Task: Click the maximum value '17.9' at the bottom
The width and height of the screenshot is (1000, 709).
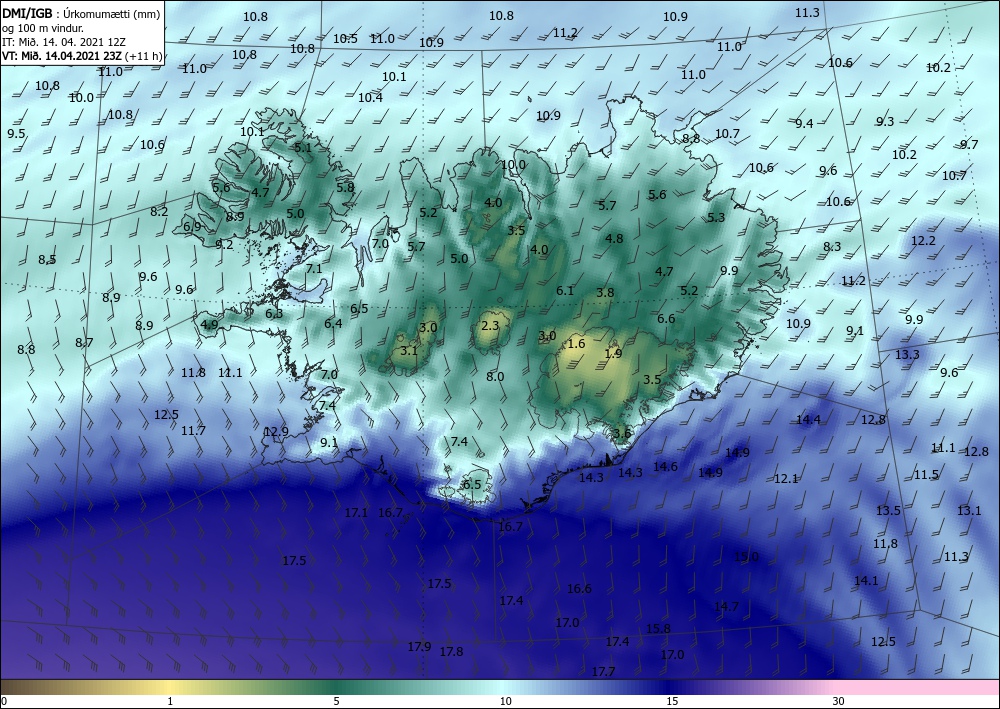Action: [420, 647]
